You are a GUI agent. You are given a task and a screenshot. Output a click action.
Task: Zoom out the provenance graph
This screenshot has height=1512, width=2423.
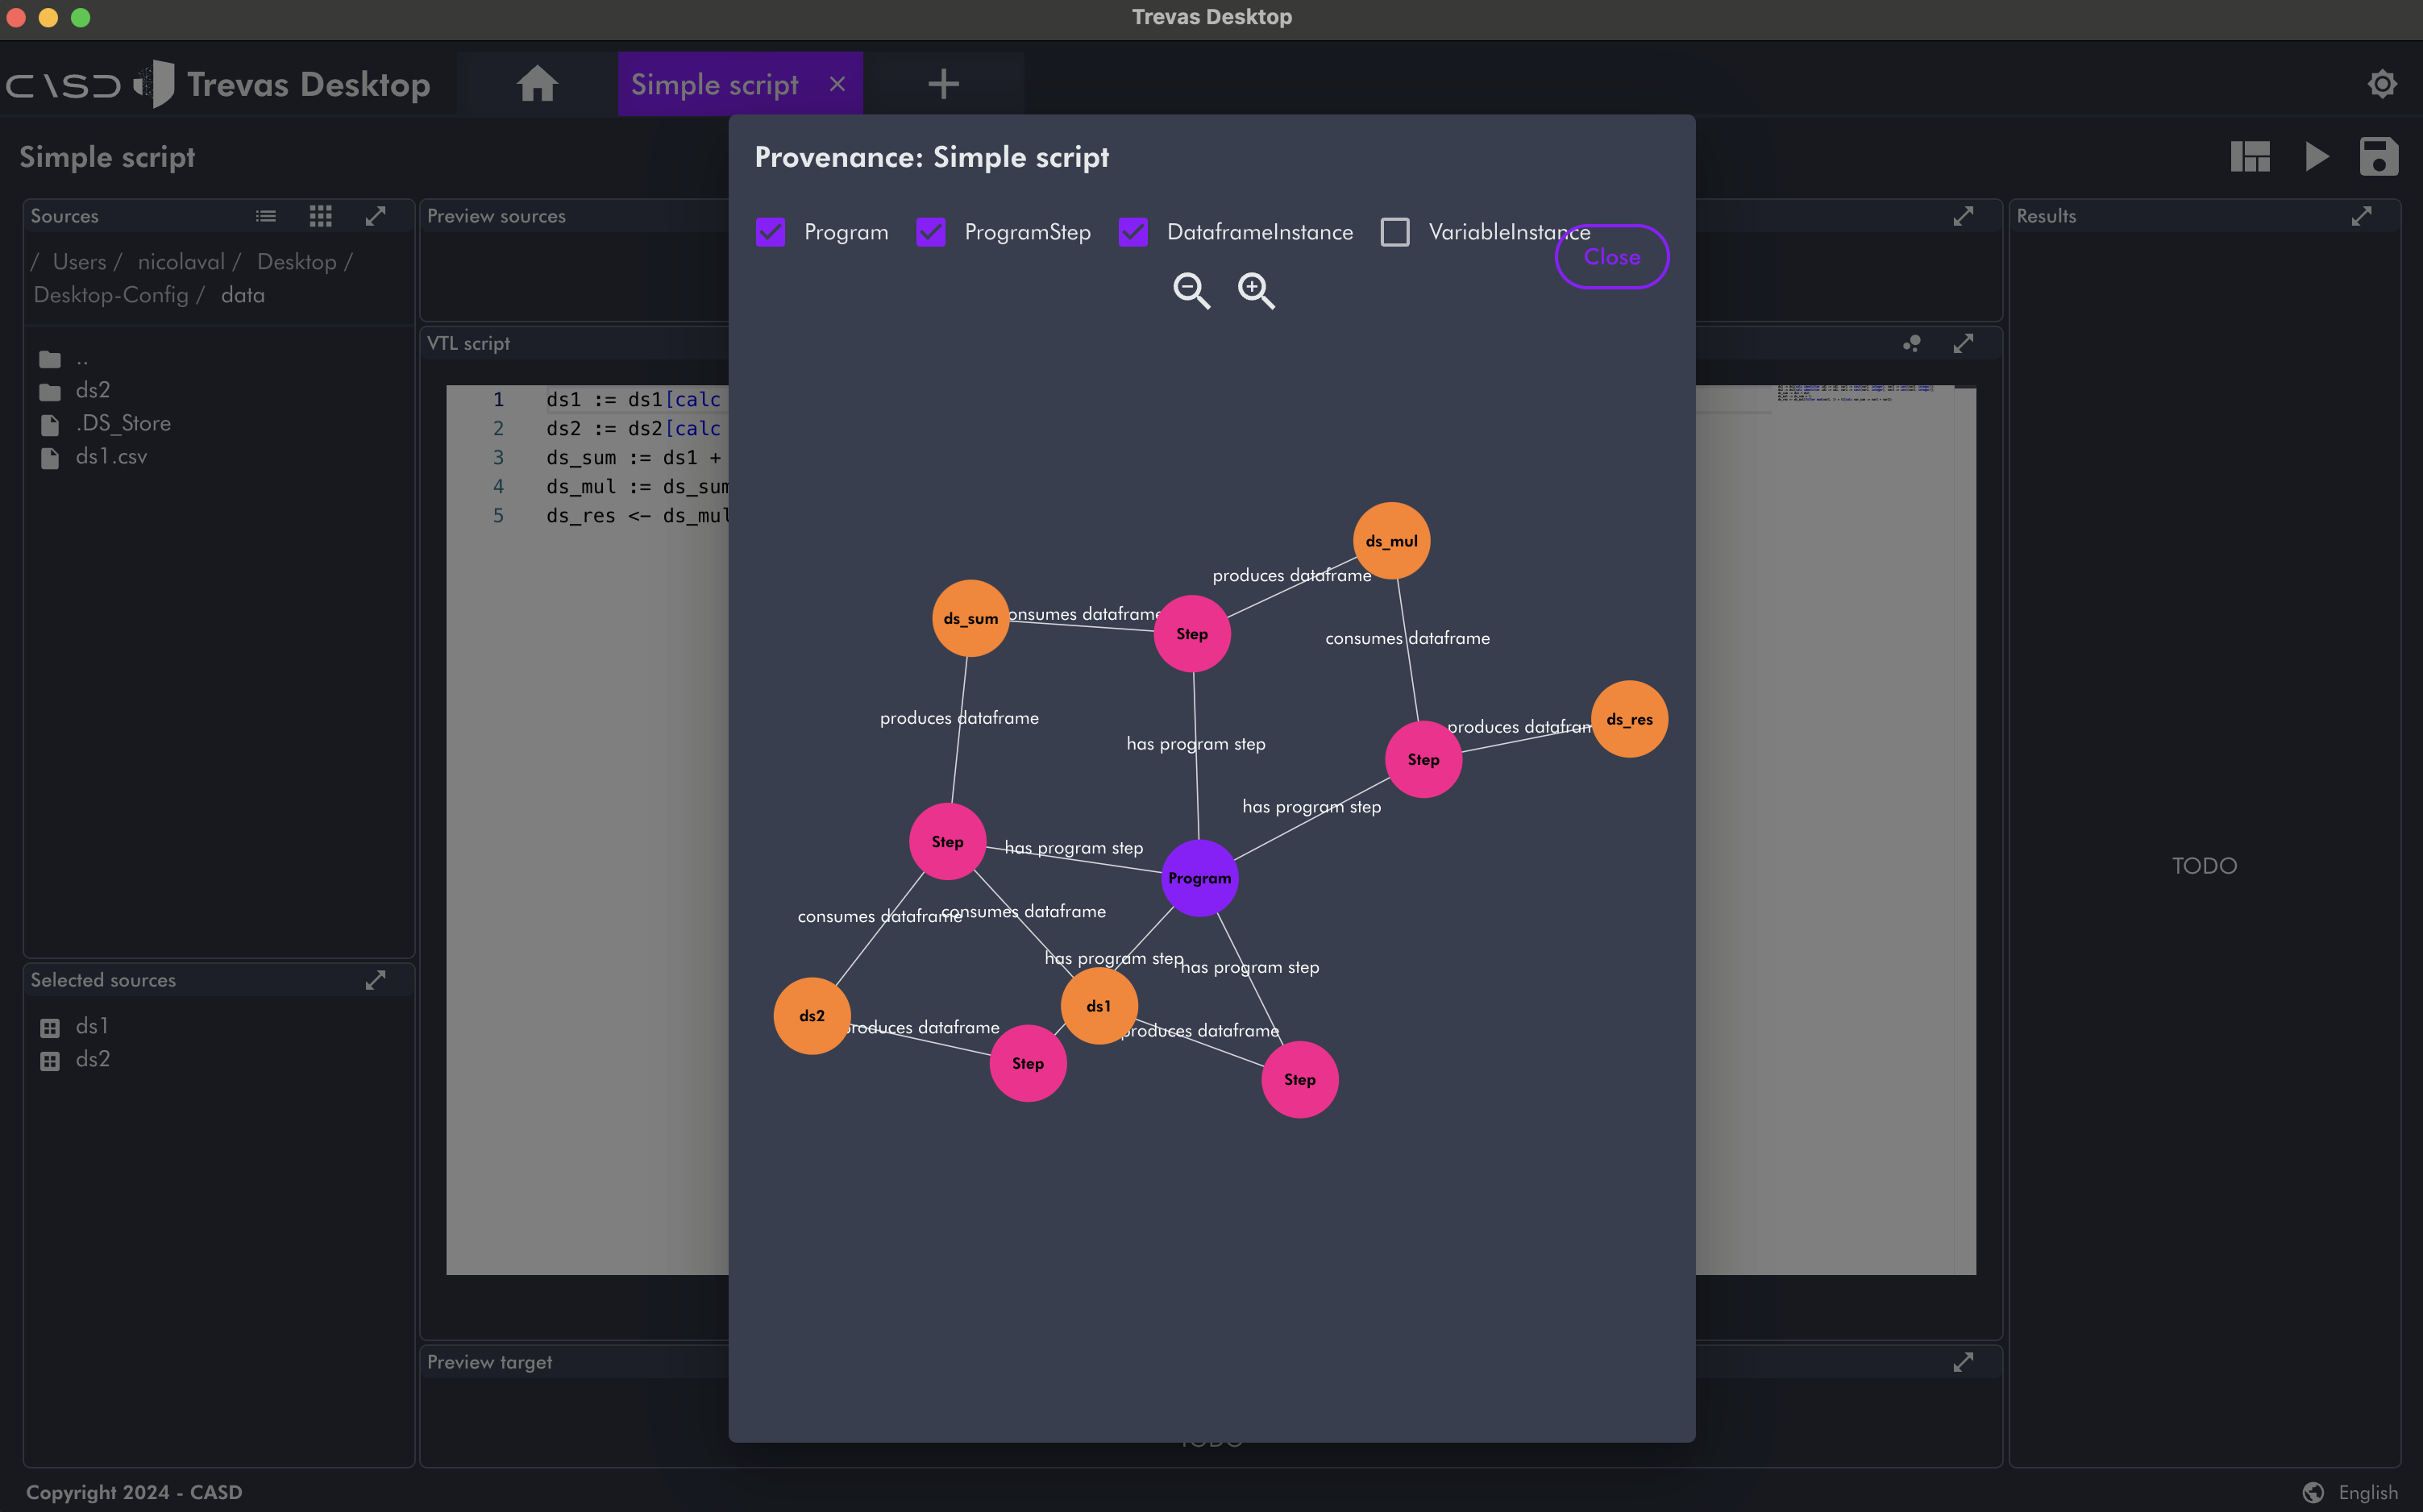point(1191,291)
